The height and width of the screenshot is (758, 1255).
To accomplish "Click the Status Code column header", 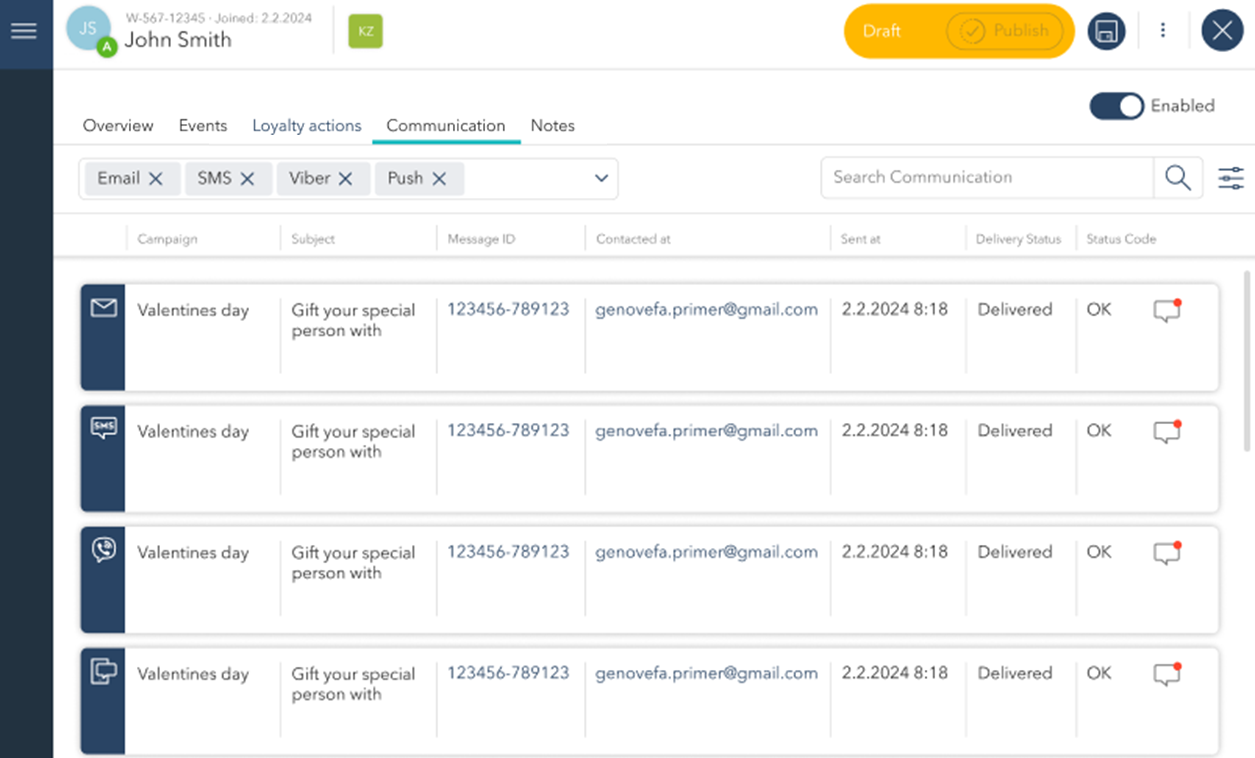I will pyautogui.click(x=1121, y=240).
